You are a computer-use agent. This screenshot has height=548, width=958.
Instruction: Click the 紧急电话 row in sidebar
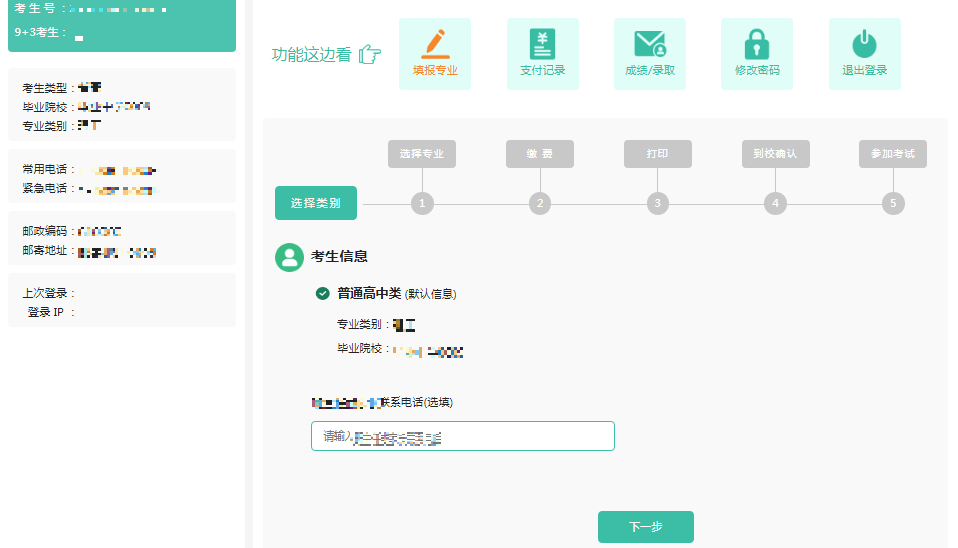click(x=89, y=189)
